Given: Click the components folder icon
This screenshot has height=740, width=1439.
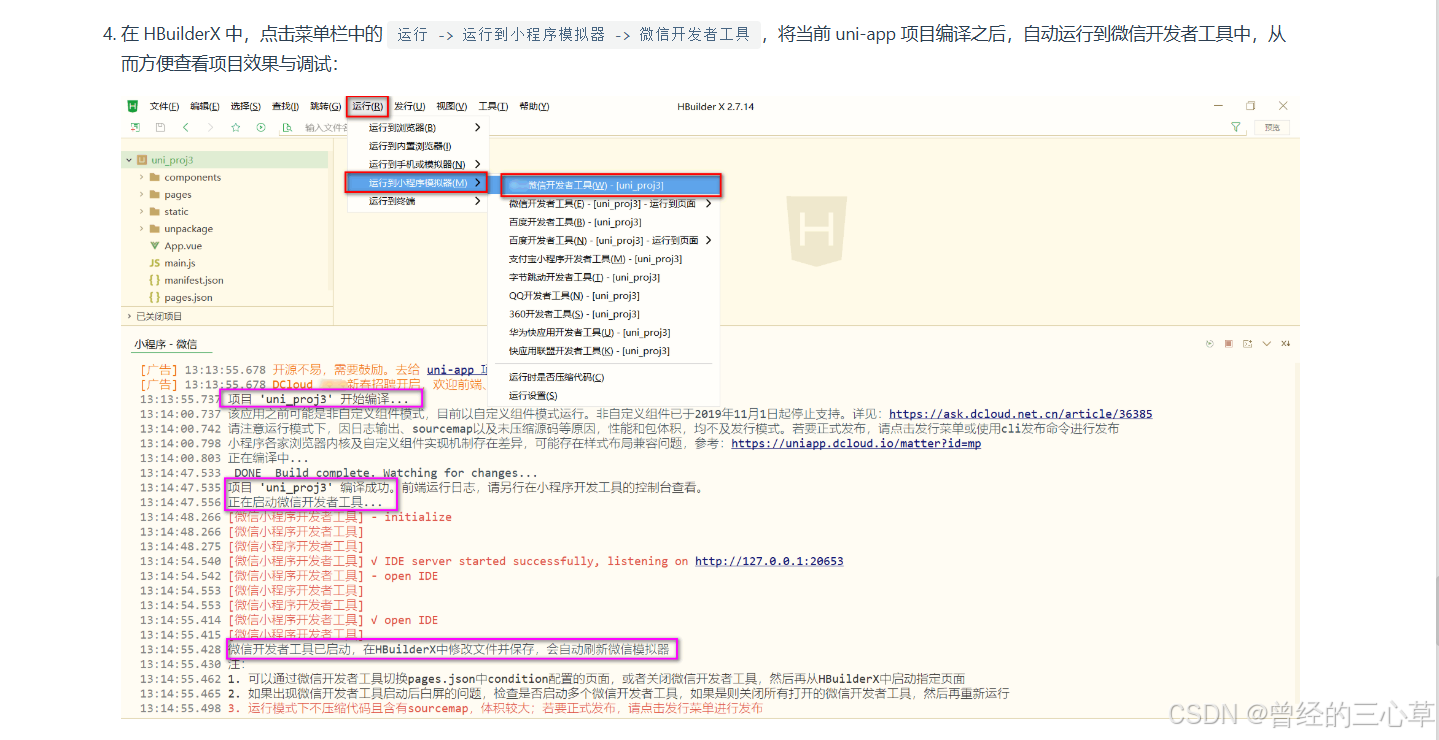Looking at the screenshot, I should pos(155,177).
